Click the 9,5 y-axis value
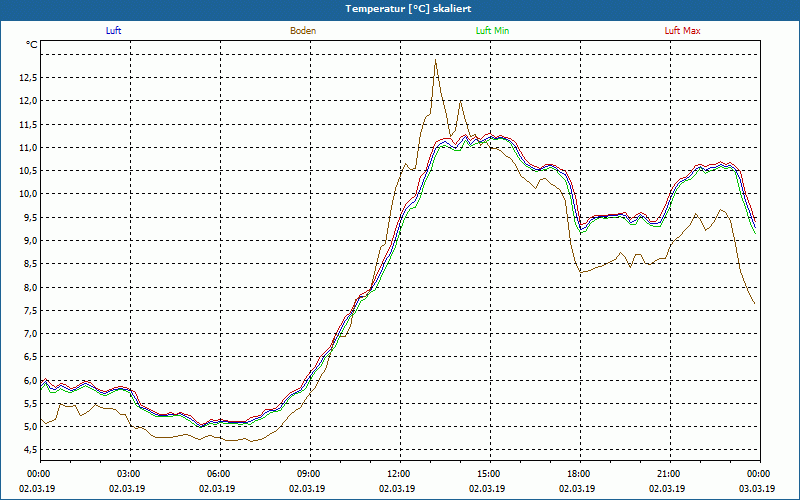Screen dimensions: 800x500 coord(30,217)
